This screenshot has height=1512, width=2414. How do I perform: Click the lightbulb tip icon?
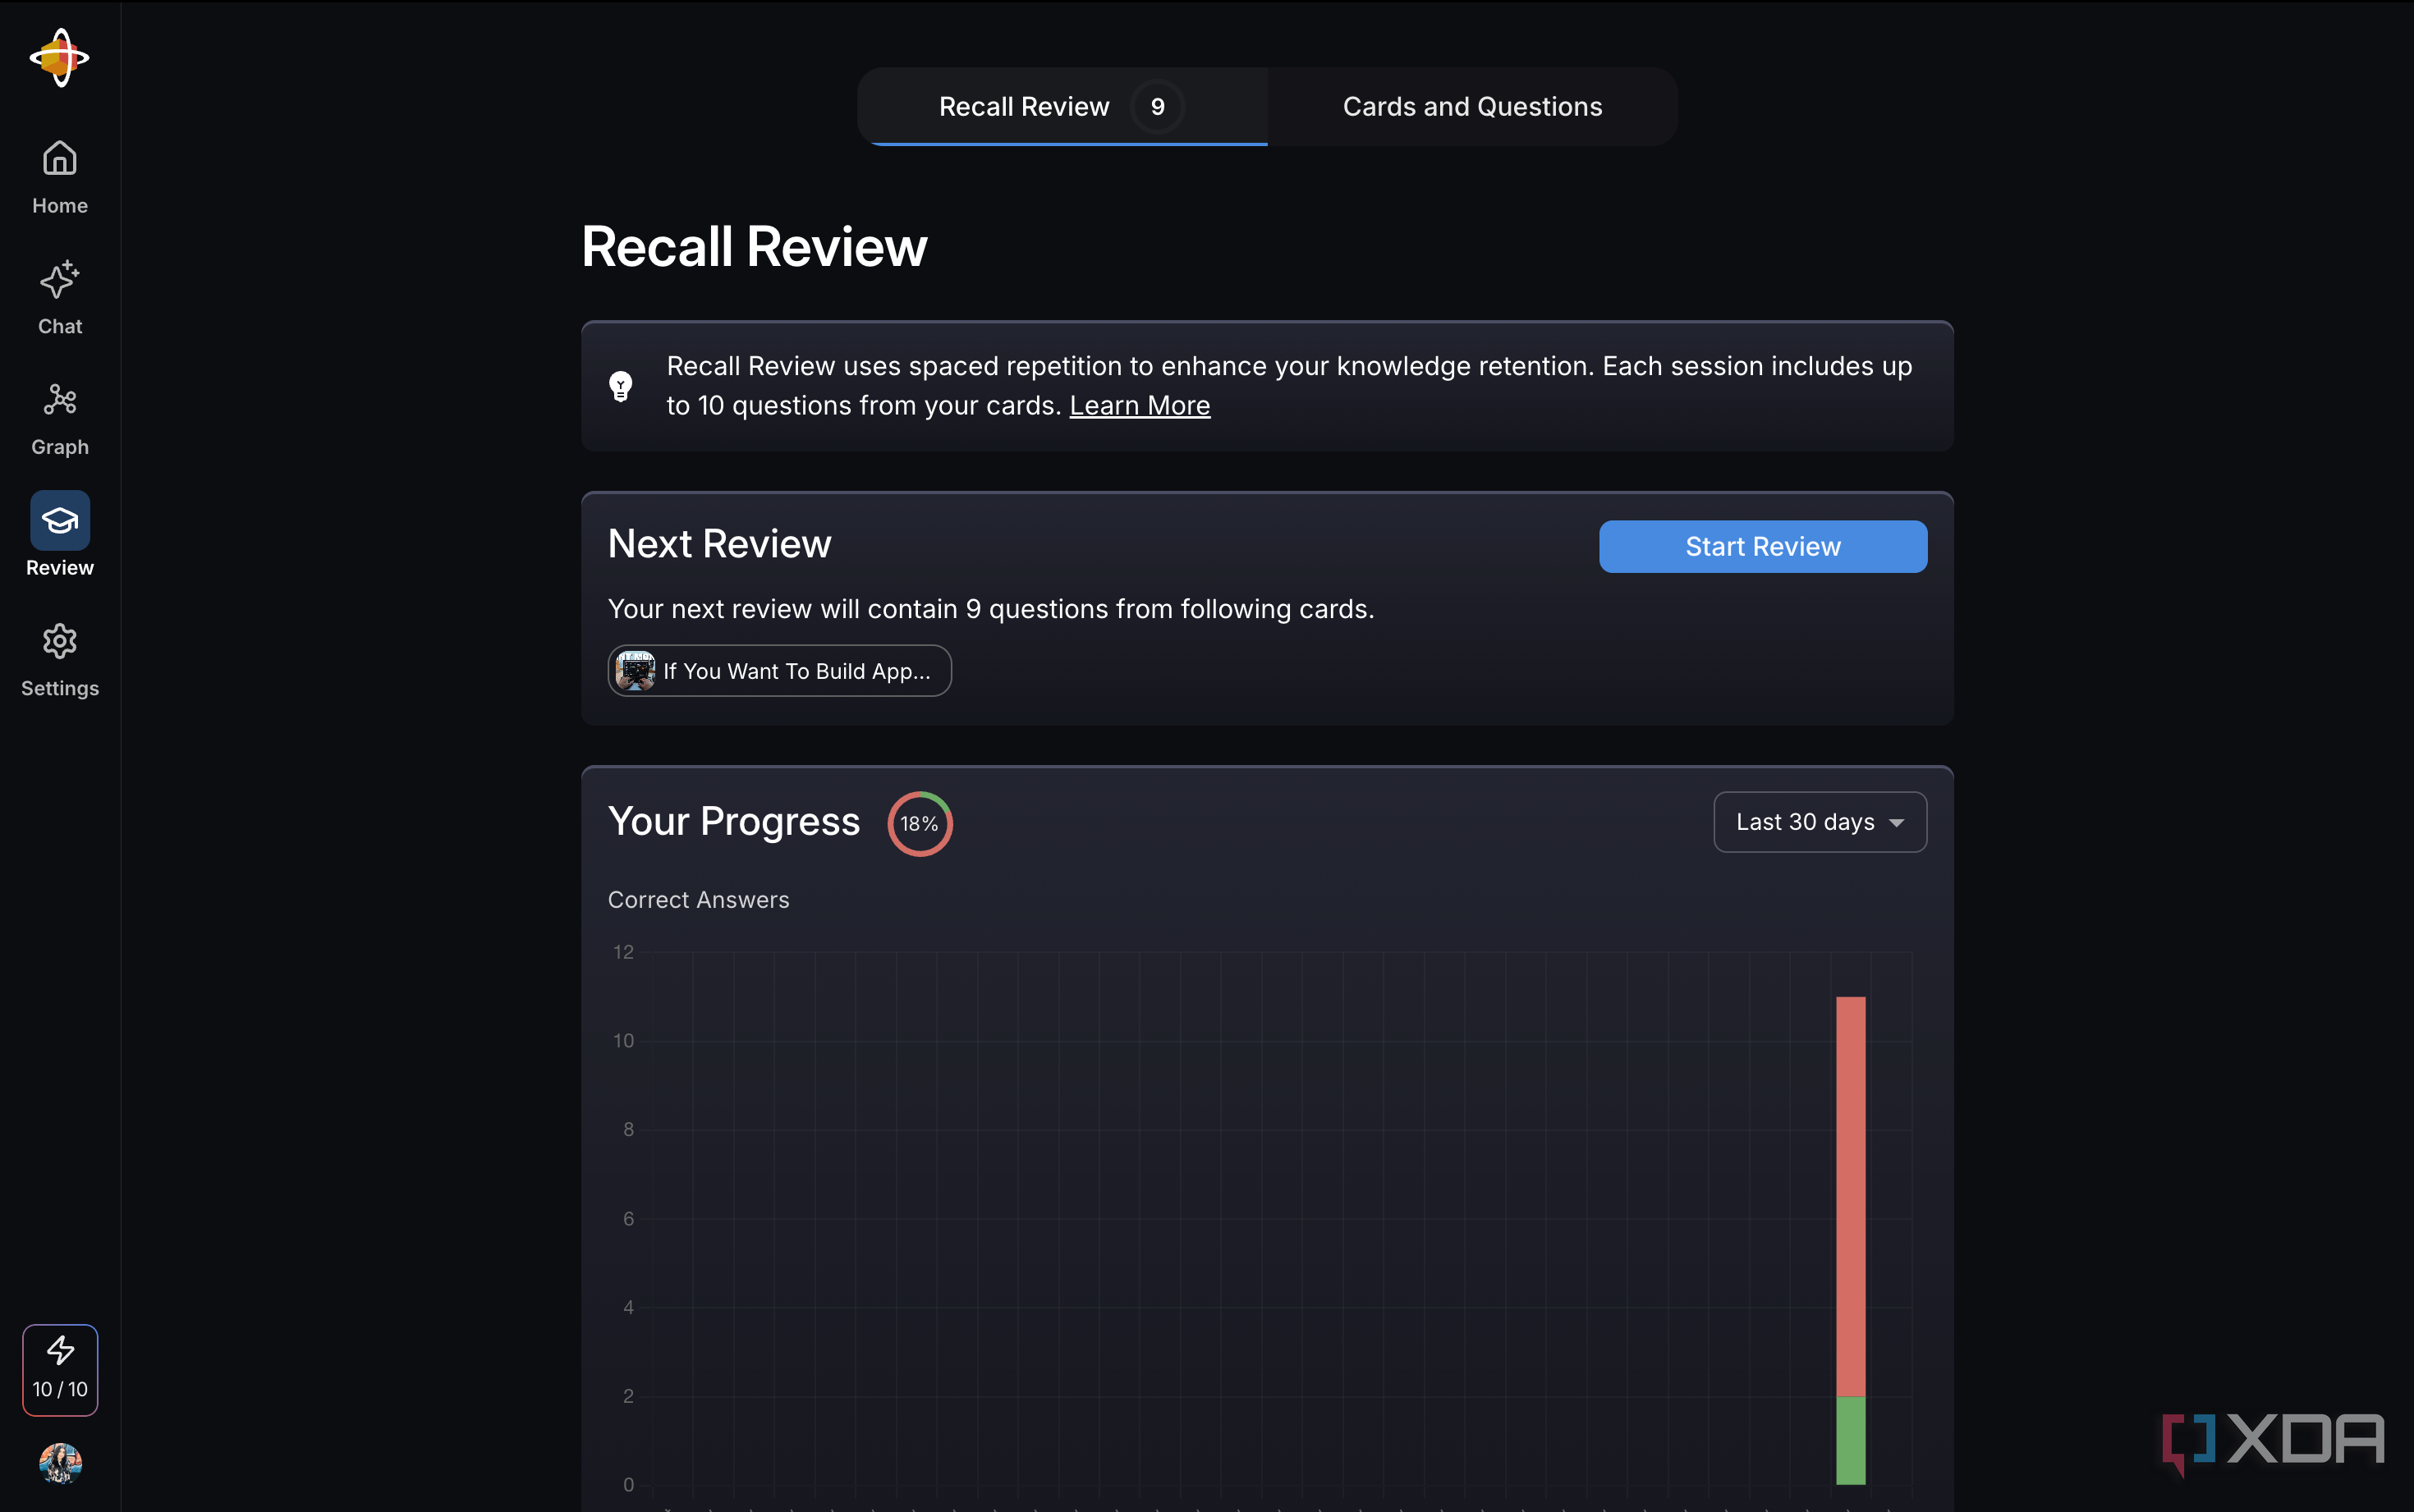click(x=620, y=386)
